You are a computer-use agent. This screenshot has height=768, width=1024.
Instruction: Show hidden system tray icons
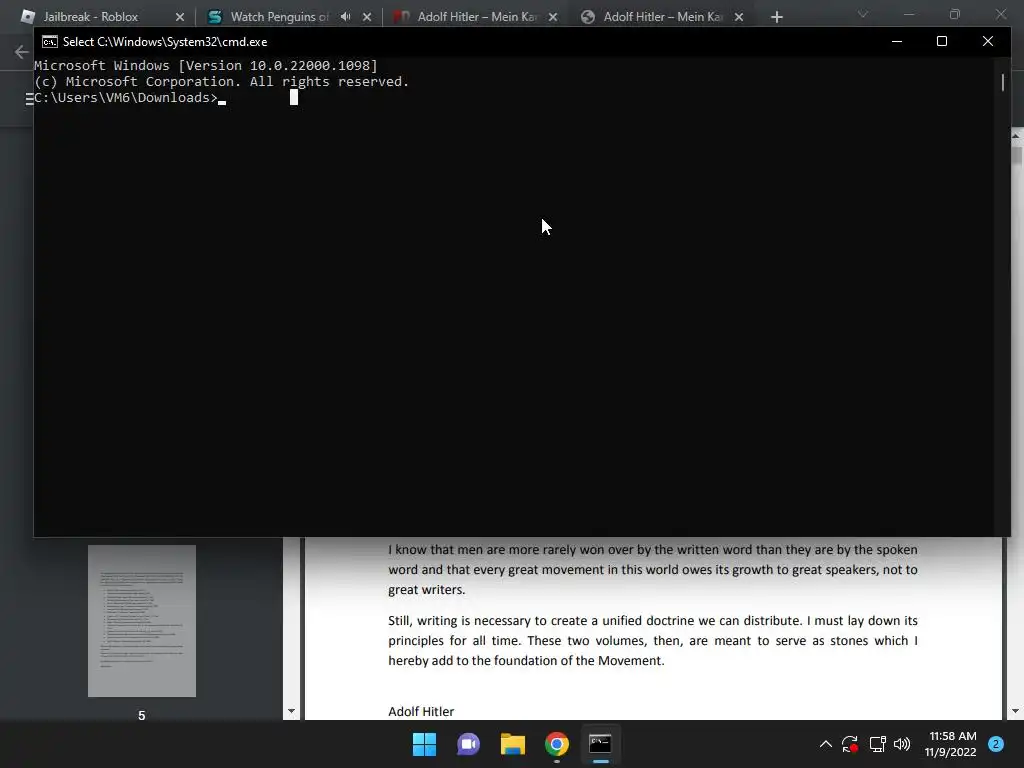tap(825, 744)
